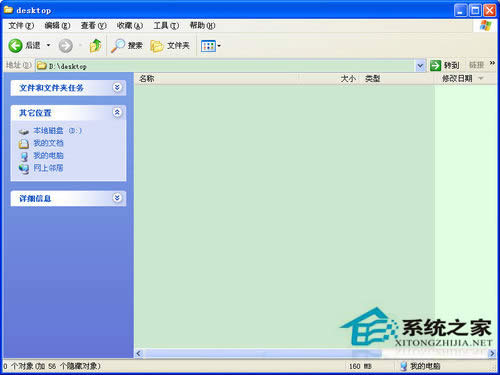The height and width of the screenshot is (375, 500).
Task: Expand the 文件和文件夹任务 panel
Action: point(117,88)
